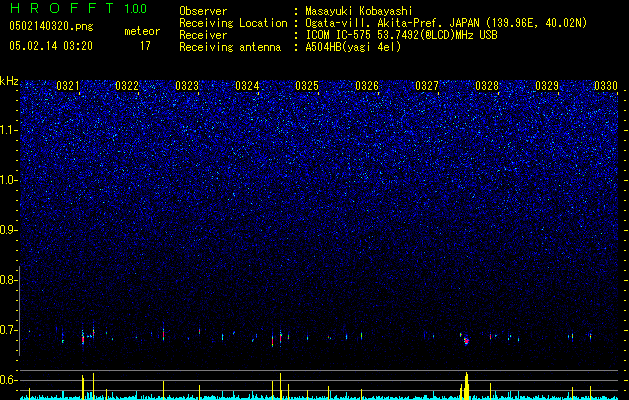Click the 0330 time marker
Screen dimensions: 629x400
click(606, 86)
